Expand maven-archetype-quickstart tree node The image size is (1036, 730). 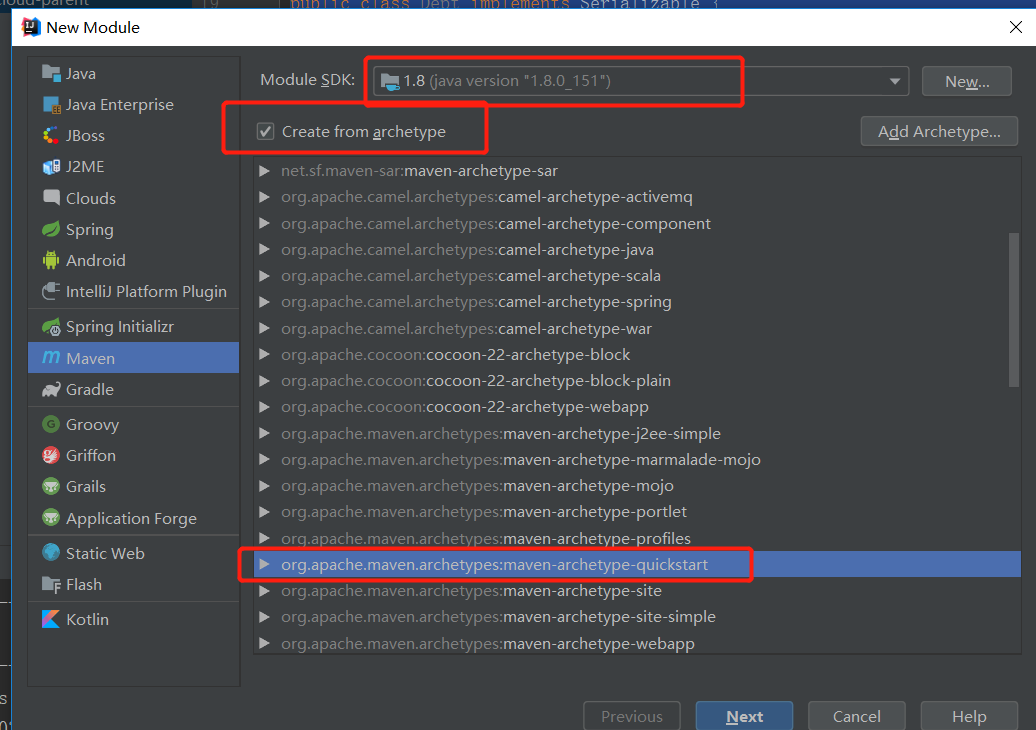(x=265, y=565)
